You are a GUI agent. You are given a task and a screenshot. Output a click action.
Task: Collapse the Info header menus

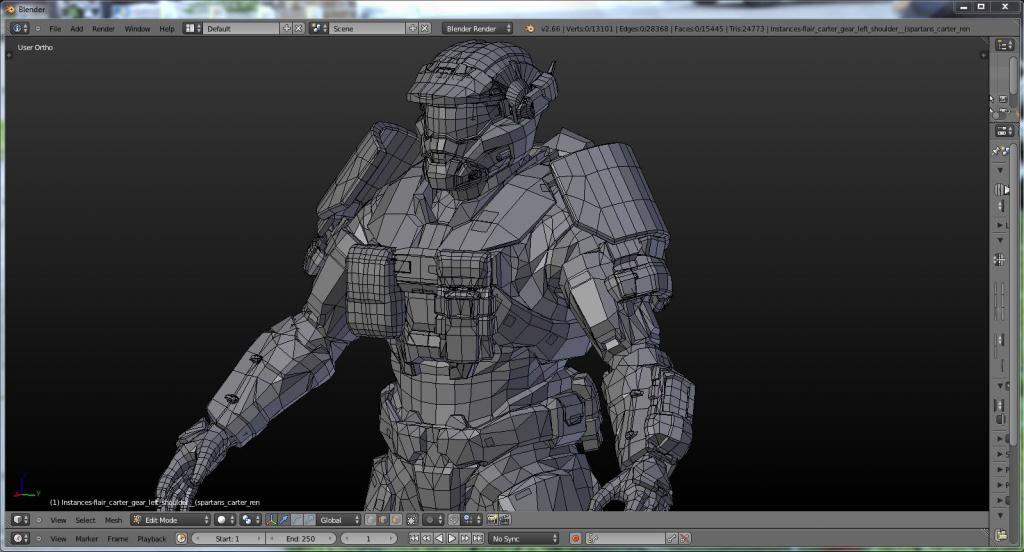pos(38,28)
